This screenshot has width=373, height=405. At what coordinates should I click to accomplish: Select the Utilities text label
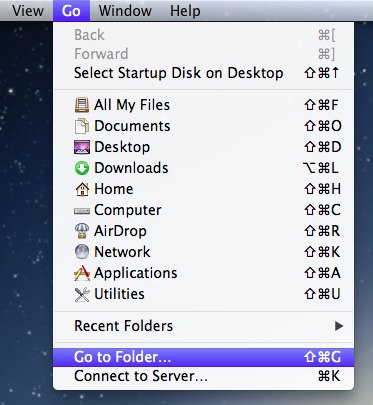tap(119, 294)
